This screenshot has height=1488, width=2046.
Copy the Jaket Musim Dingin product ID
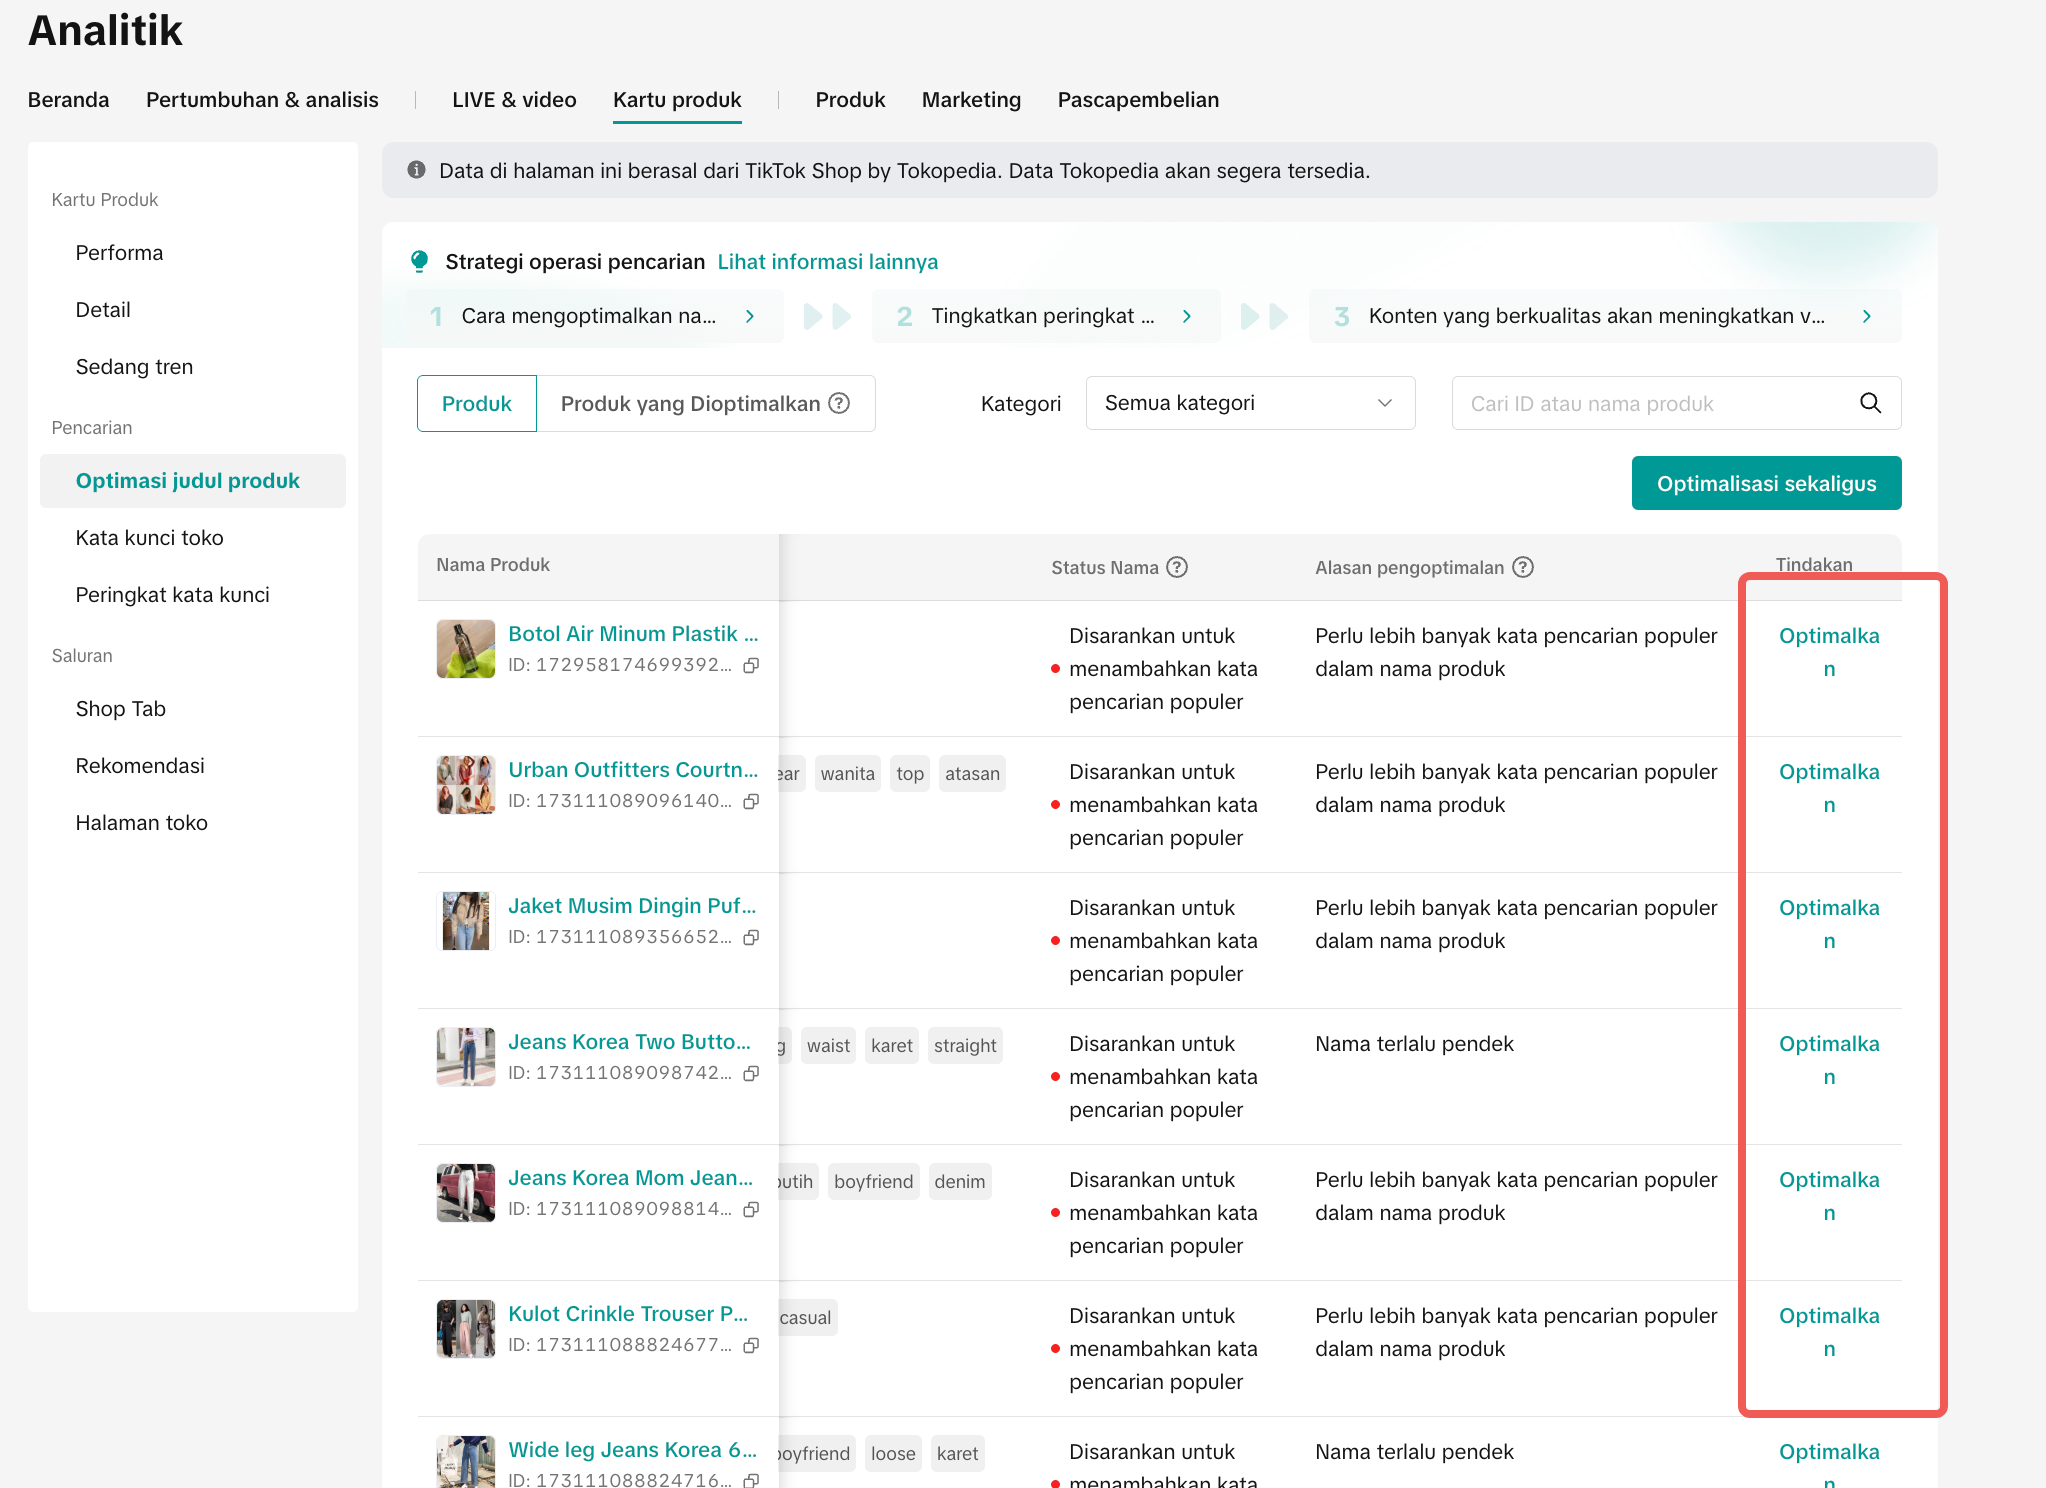click(x=751, y=937)
